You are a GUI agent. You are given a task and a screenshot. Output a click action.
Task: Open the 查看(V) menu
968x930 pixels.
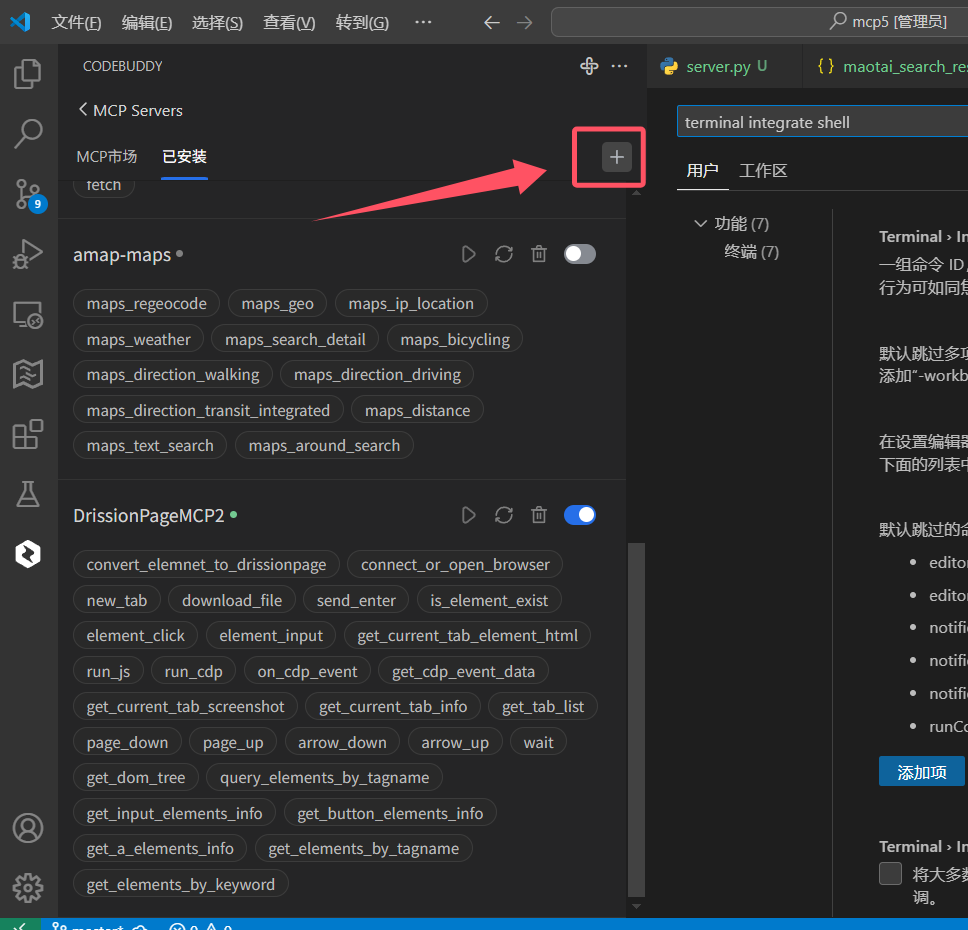(x=289, y=23)
